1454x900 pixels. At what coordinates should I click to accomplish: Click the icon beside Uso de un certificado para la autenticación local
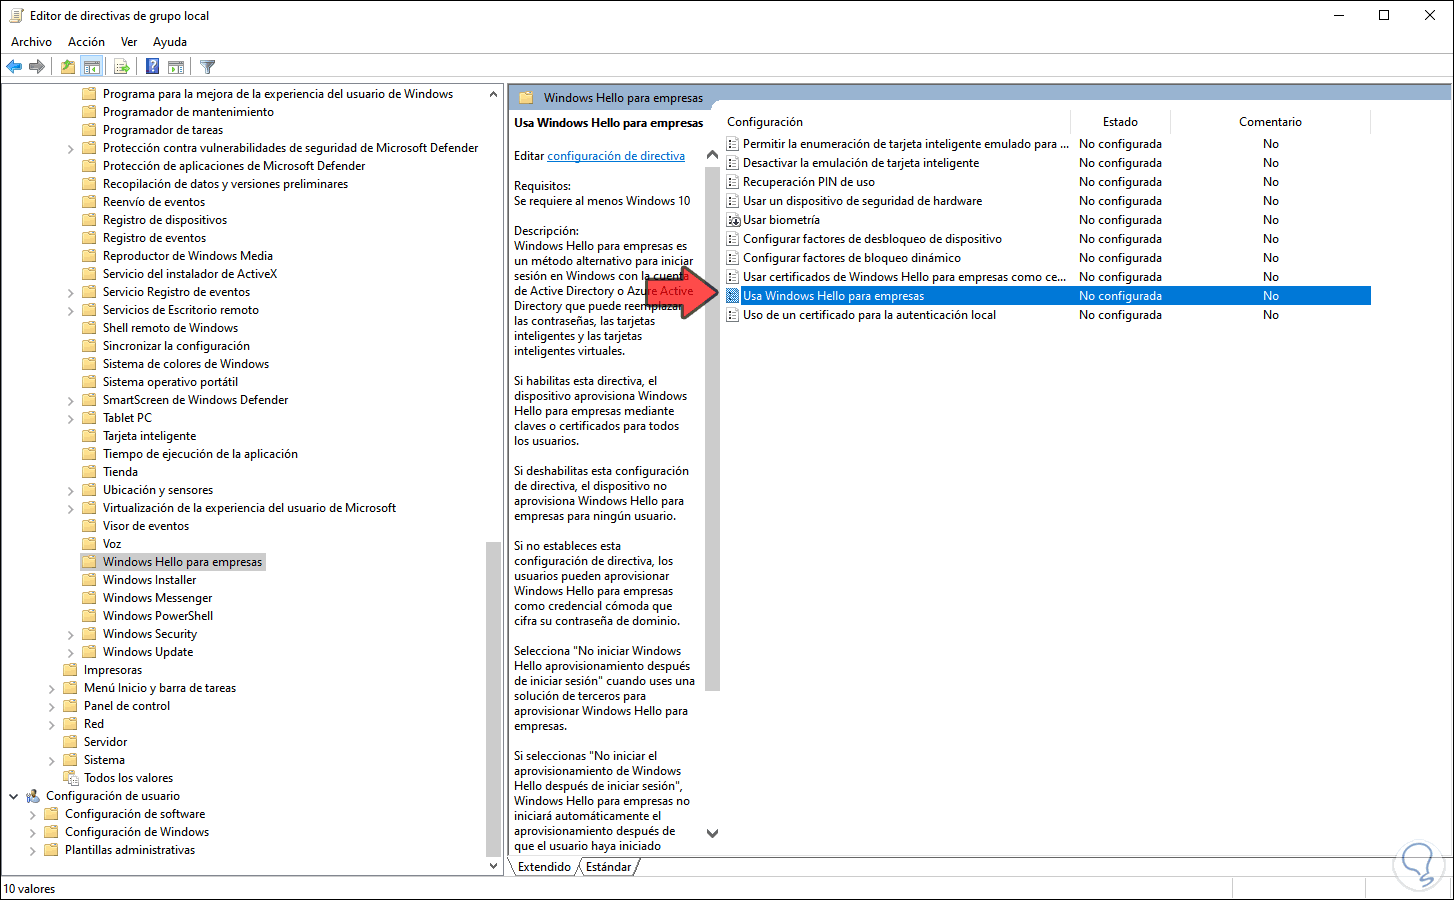click(x=733, y=315)
